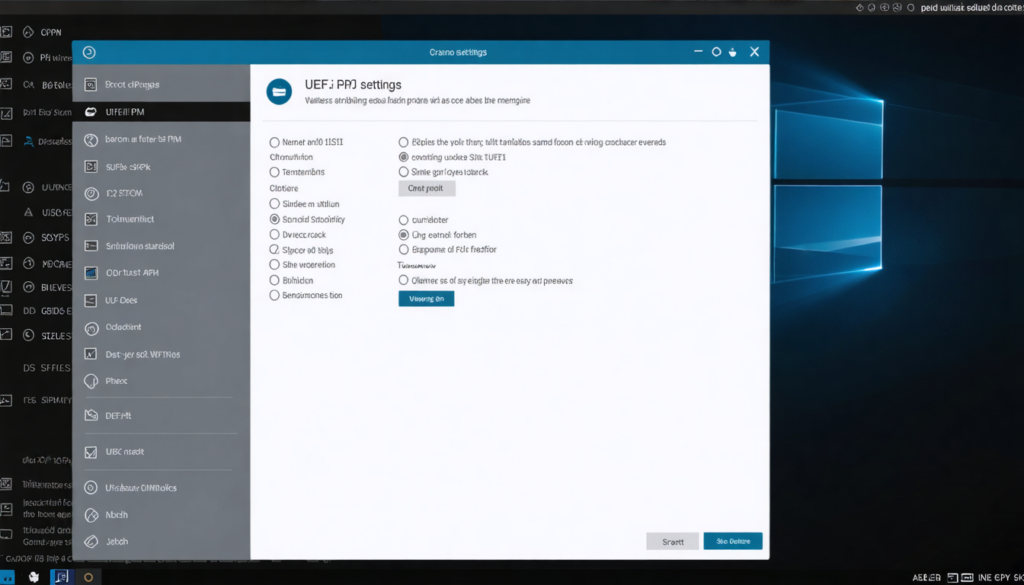The image size is (1024, 585).
Task: Choose the 'Dvrecc rcack' radio button
Action: 274,234
